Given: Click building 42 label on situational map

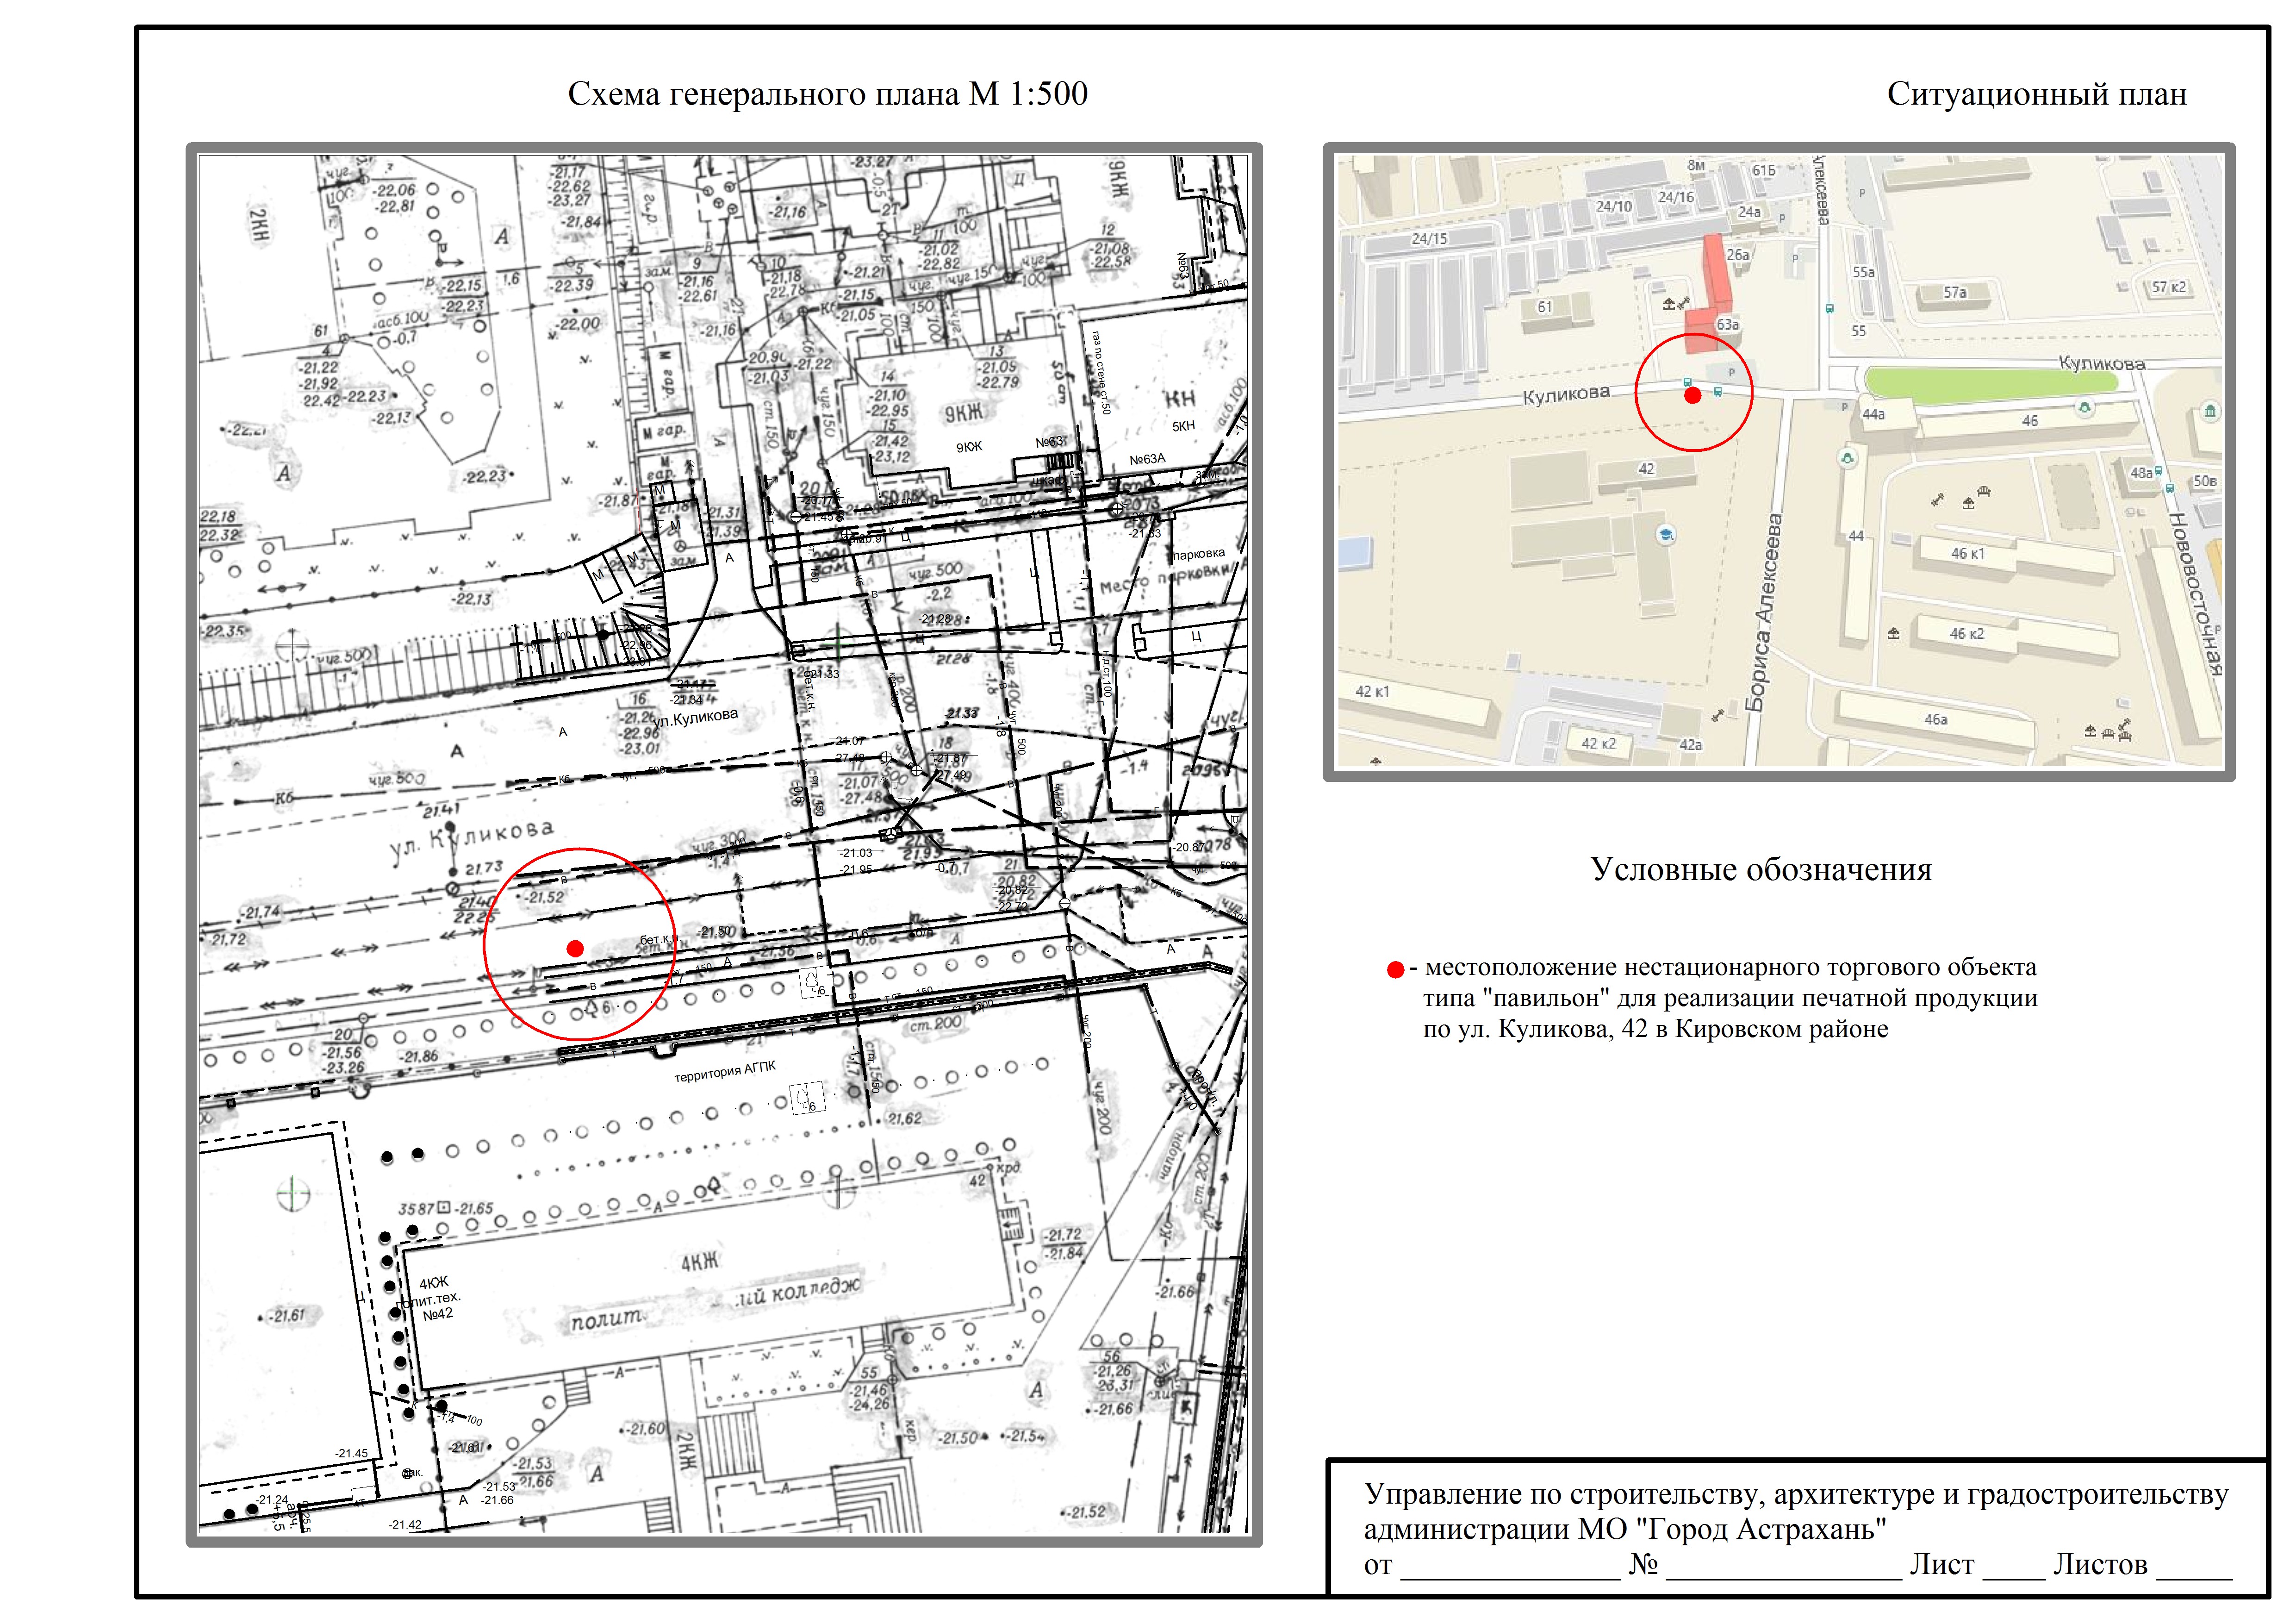Looking at the screenshot, I should point(1646,469).
